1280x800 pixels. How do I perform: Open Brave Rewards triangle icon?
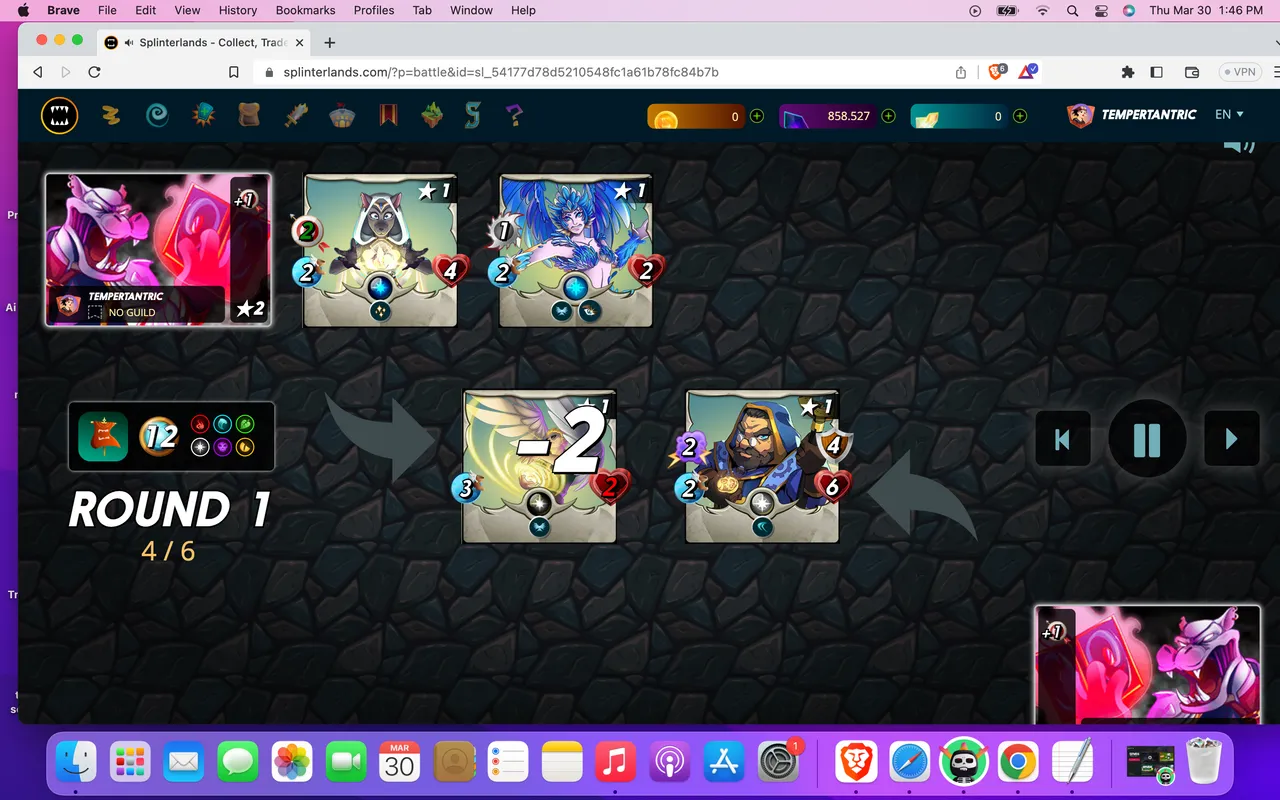[1028, 71]
